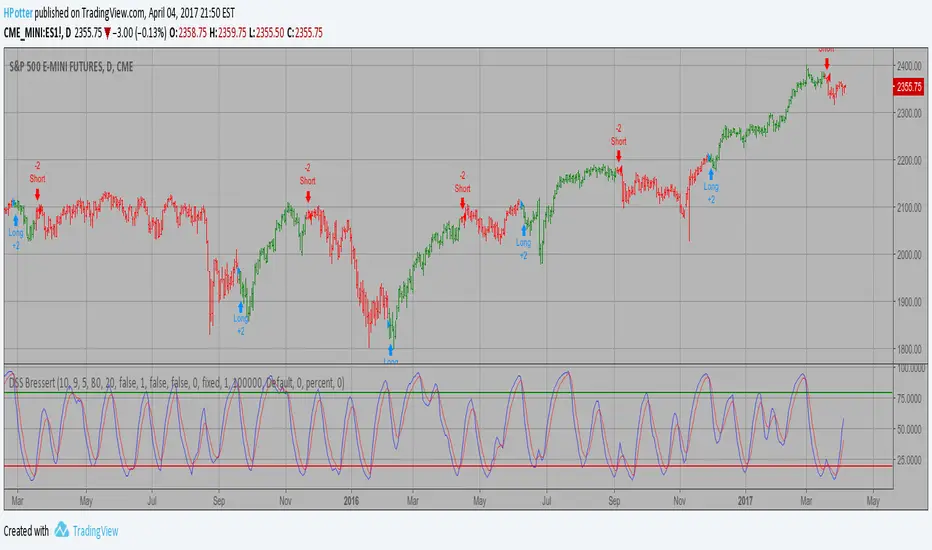Click the Mar label just after 2017

tap(806, 501)
